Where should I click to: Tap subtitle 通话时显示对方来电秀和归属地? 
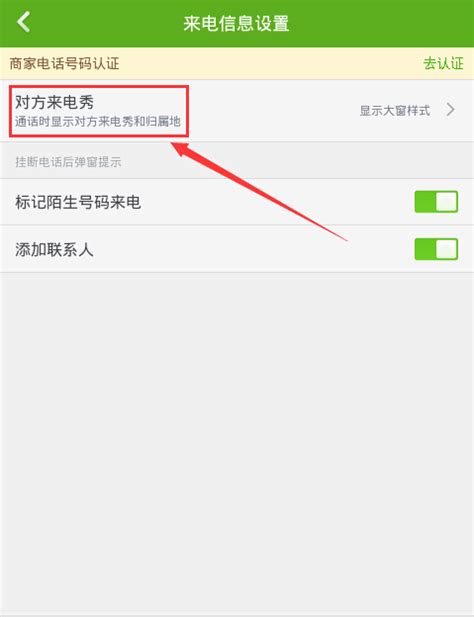98,121
